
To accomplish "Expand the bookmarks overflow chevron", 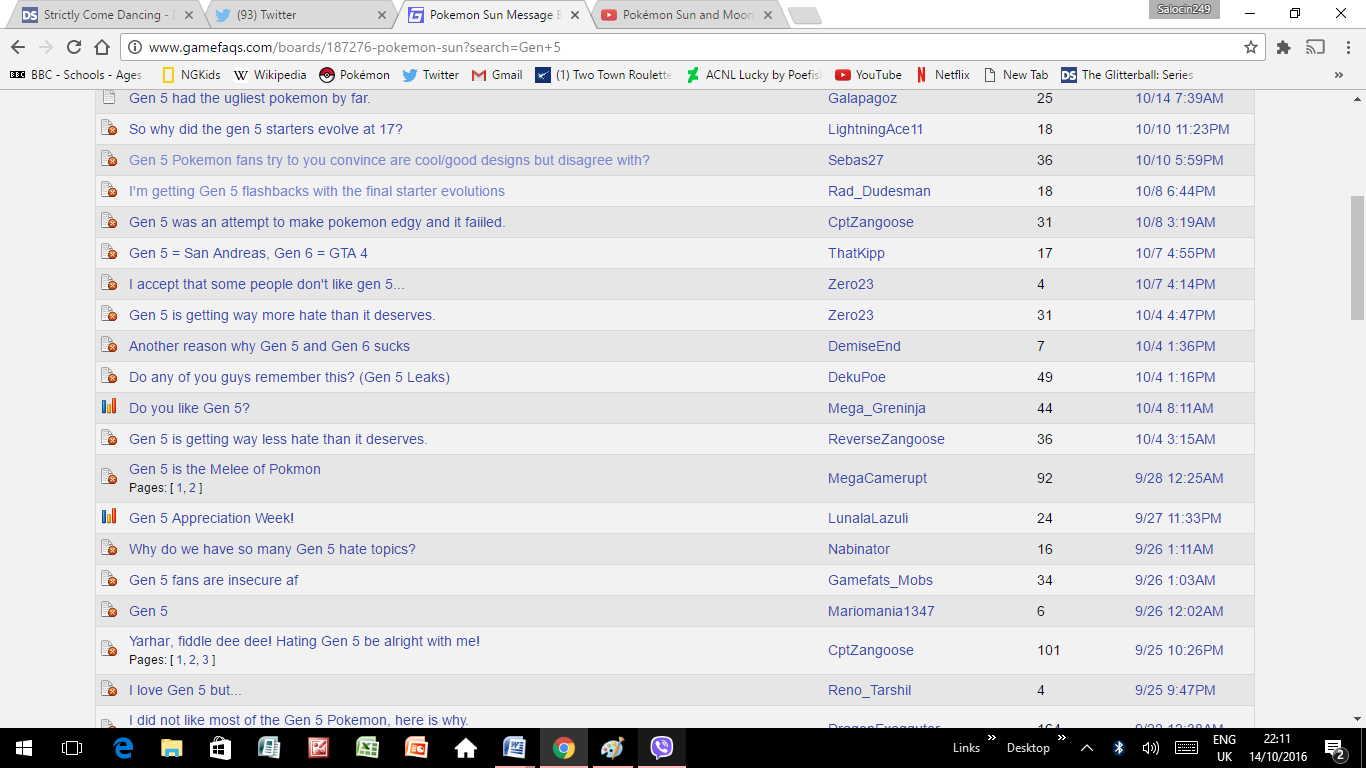I will (1339, 75).
